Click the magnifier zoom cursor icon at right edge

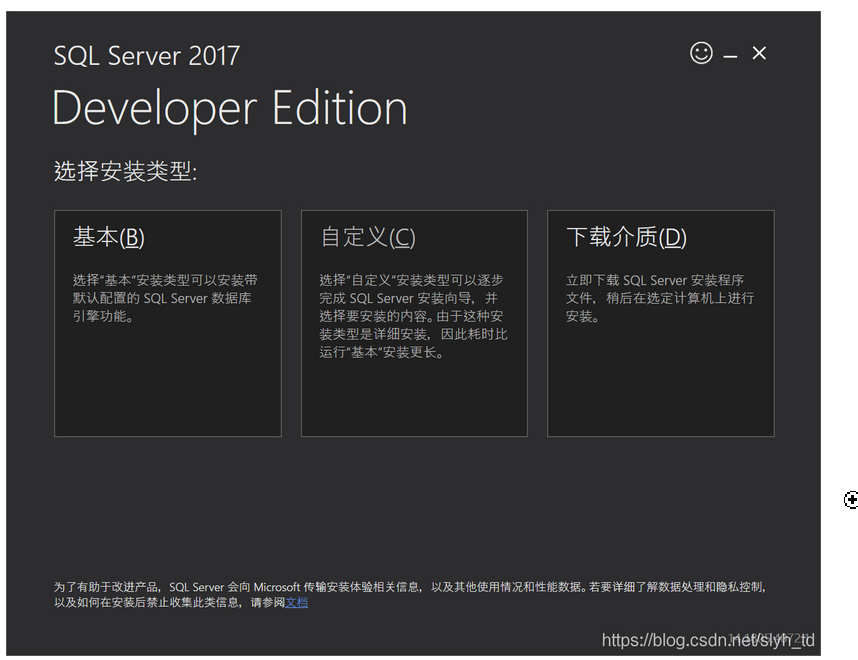(851, 500)
